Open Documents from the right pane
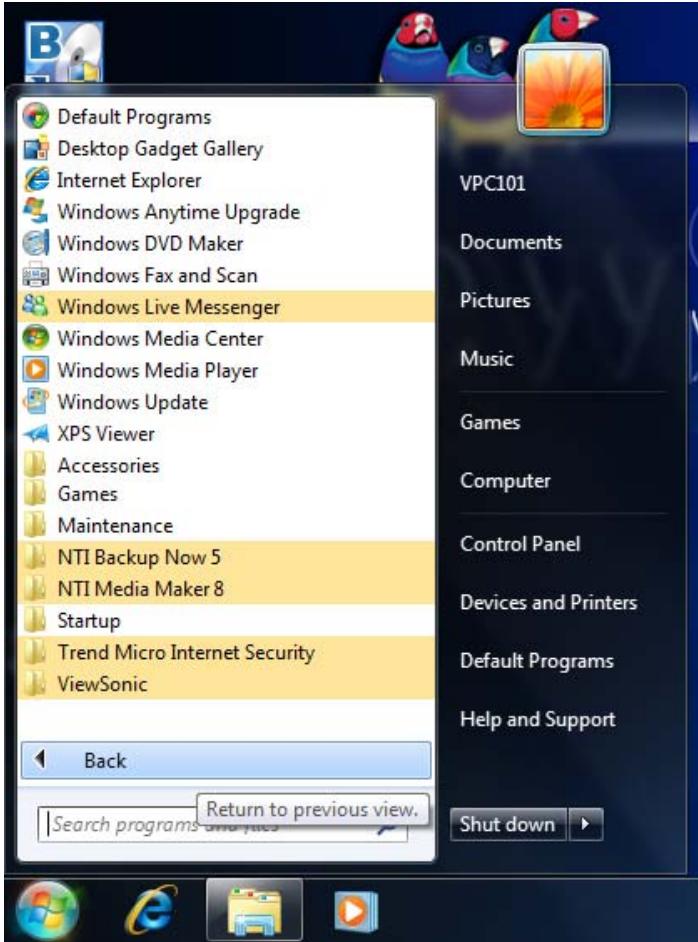This screenshot has height=942, width=698. coord(511,242)
